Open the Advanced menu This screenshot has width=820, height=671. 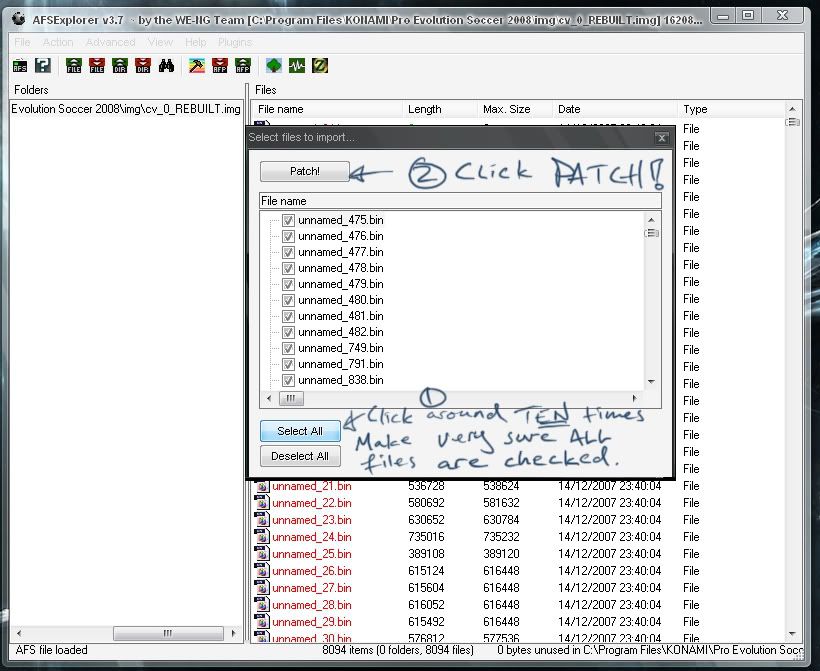110,42
